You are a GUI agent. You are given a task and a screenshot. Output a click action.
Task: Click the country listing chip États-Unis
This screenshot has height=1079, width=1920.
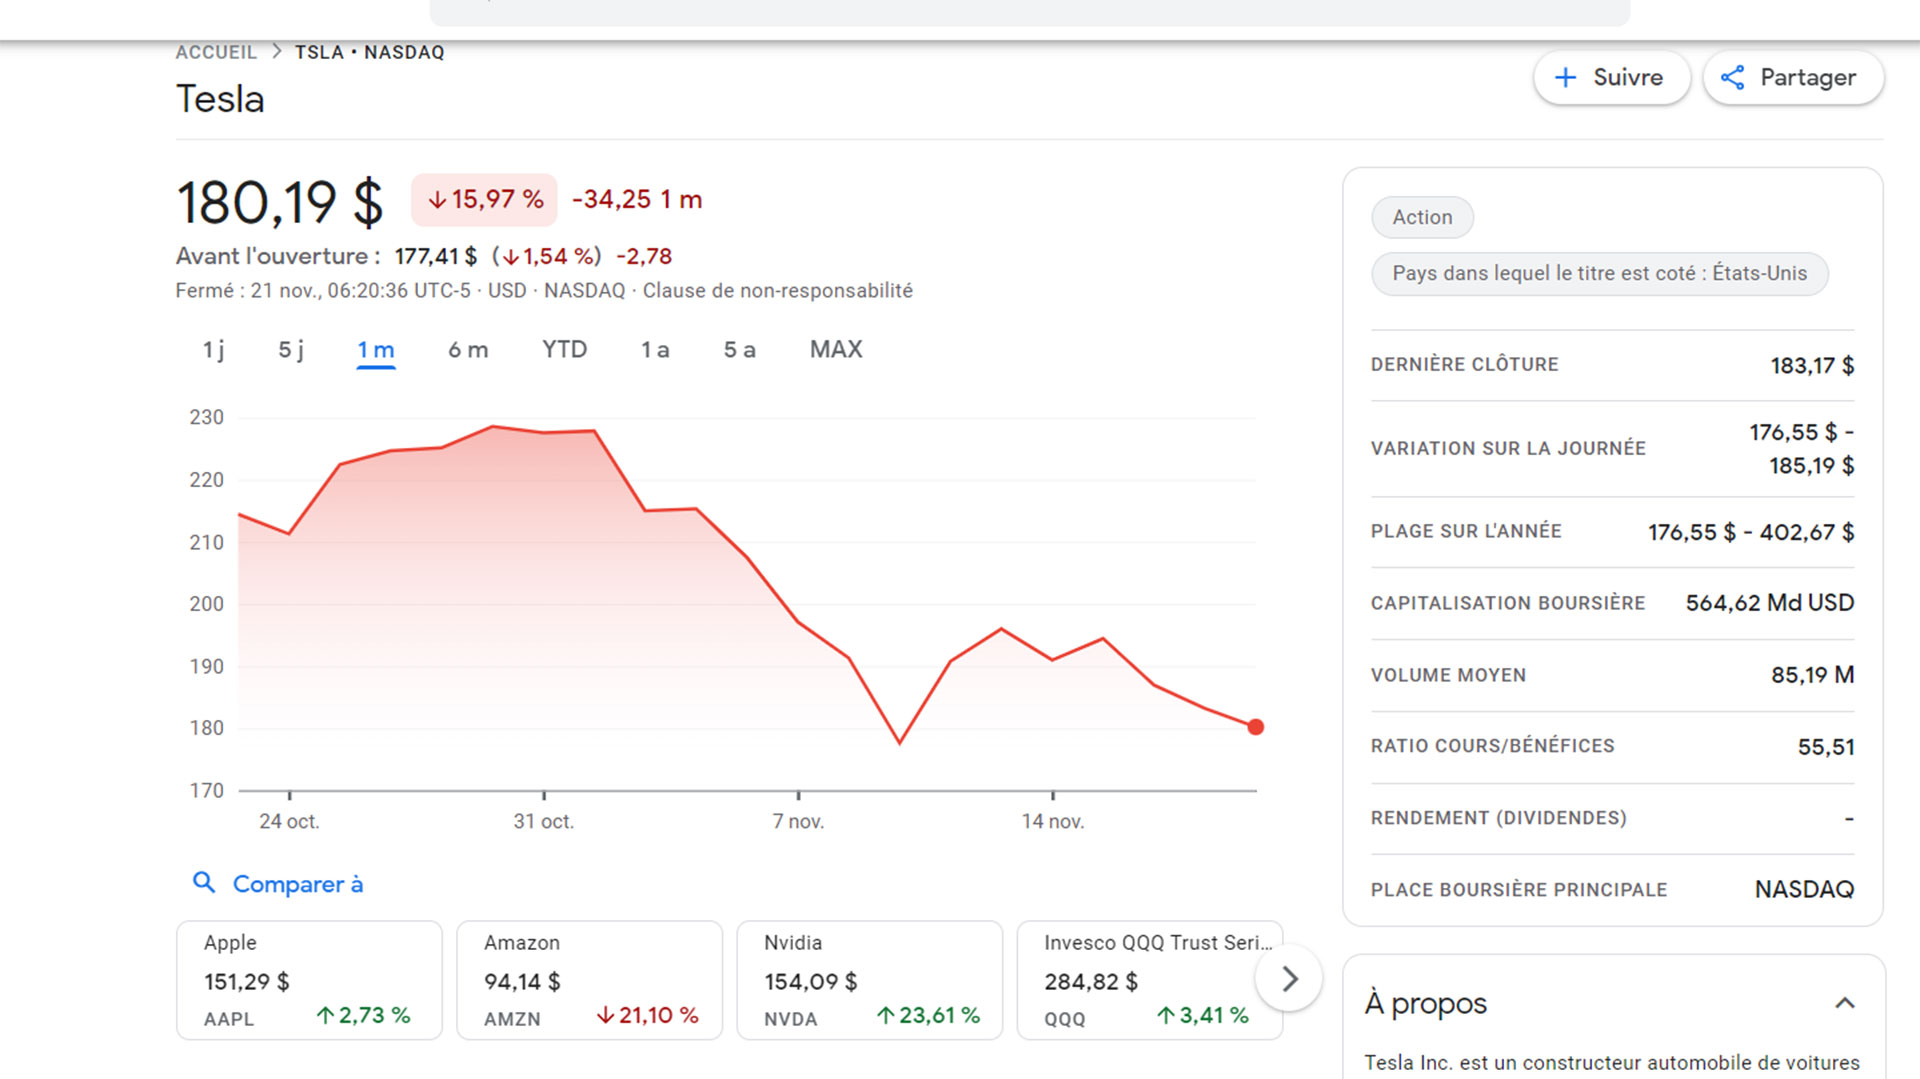(1599, 273)
